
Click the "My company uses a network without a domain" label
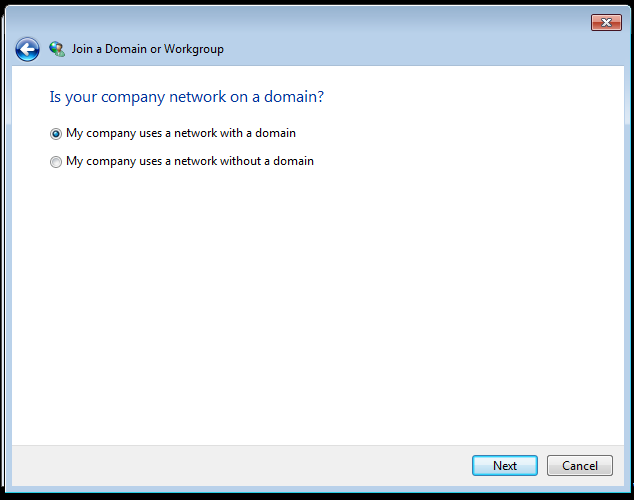coord(190,161)
